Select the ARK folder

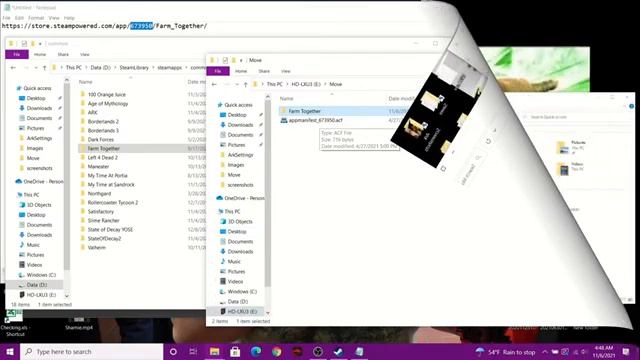tap(93, 112)
